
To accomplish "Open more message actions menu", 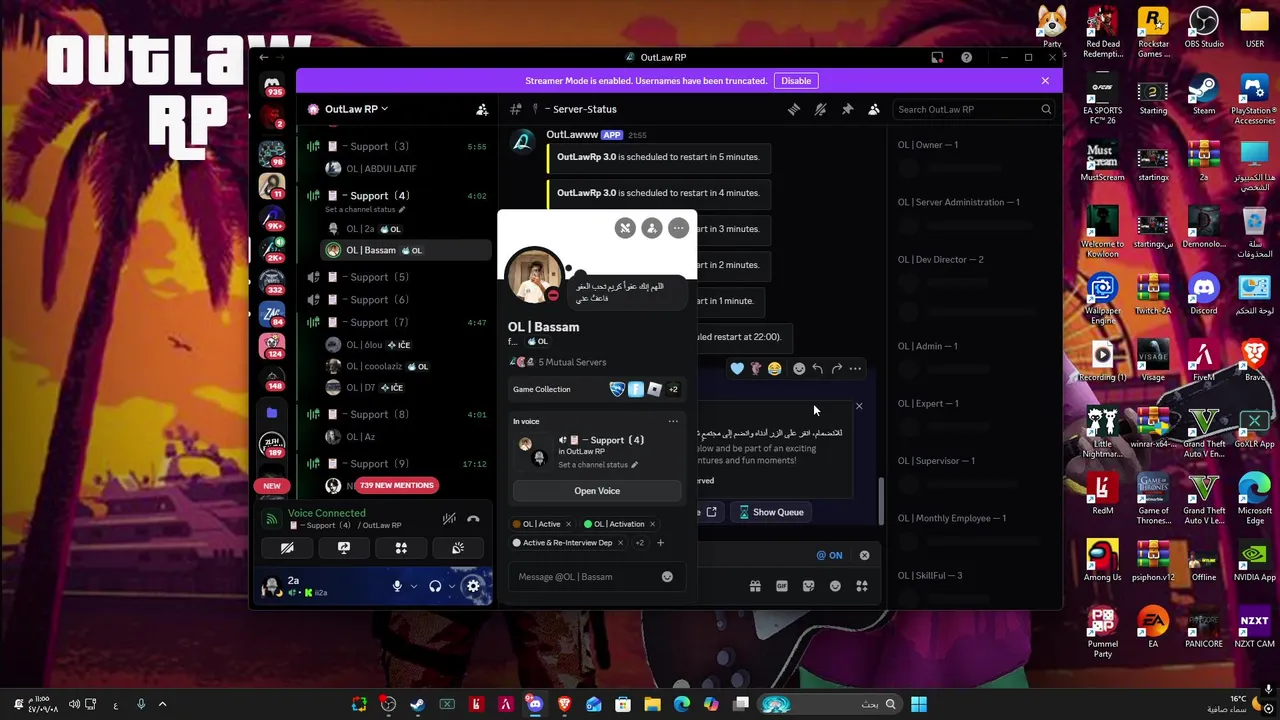I will [x=855, y=369].
